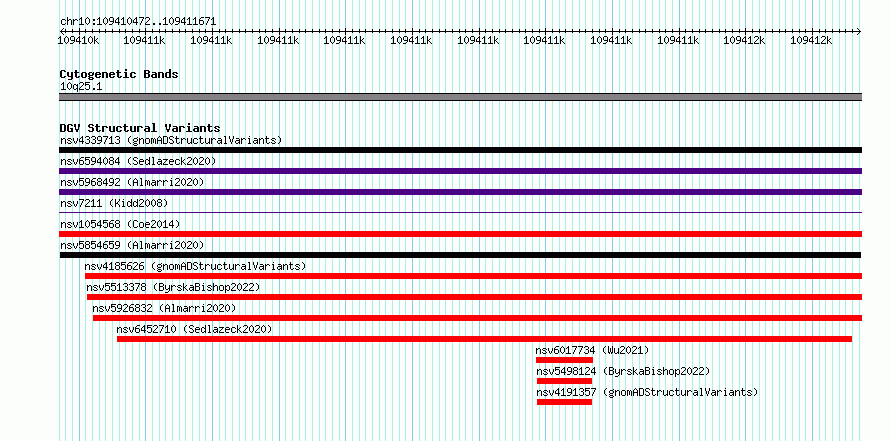Click the red nsv6452710 variant bar
The width and height of the screenshot is (890, 441).
pyautogui.click(x=484, y=339)
